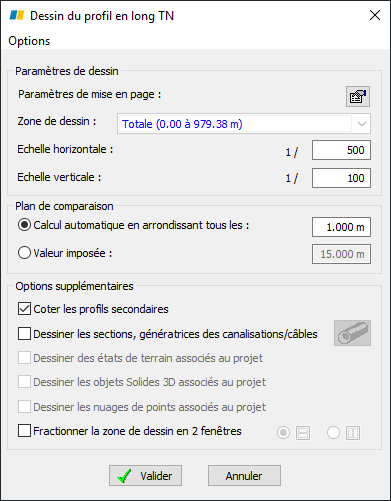This screenshot has height=501, width=391.
Task: Click the 1.000 m rounding value field
Action: click(x=341, y=227)
